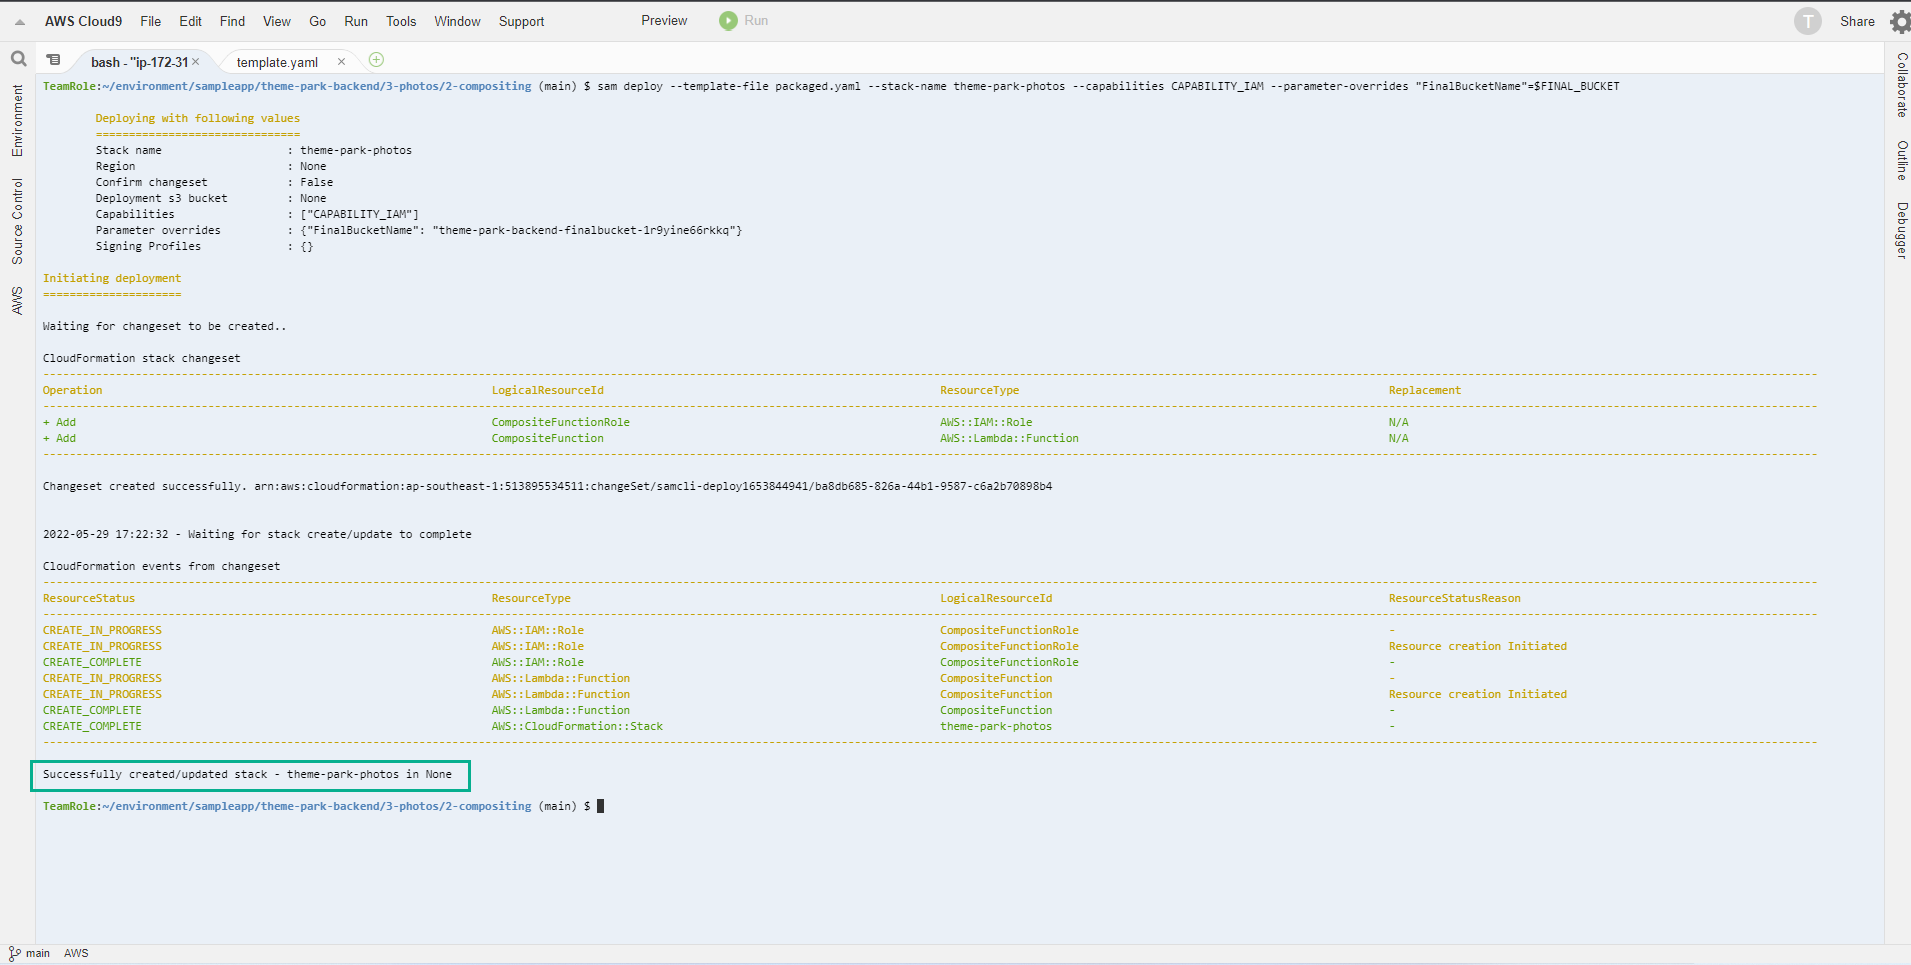Close the bash terminal tab
Image resolution: width=1911 pixels, height=965 pixels.
pos(196,62)
